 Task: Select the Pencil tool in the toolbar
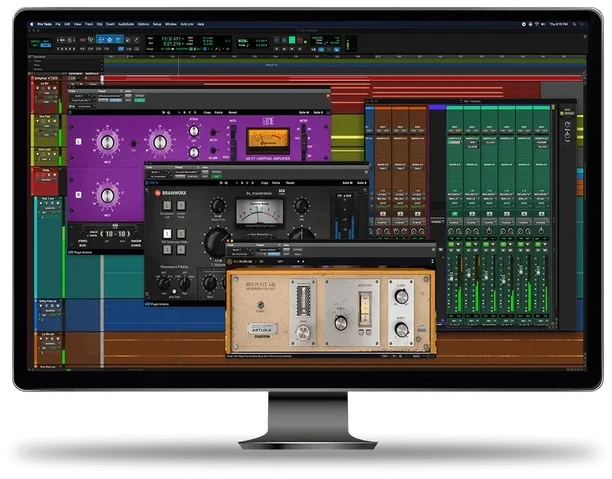[136, 39]
